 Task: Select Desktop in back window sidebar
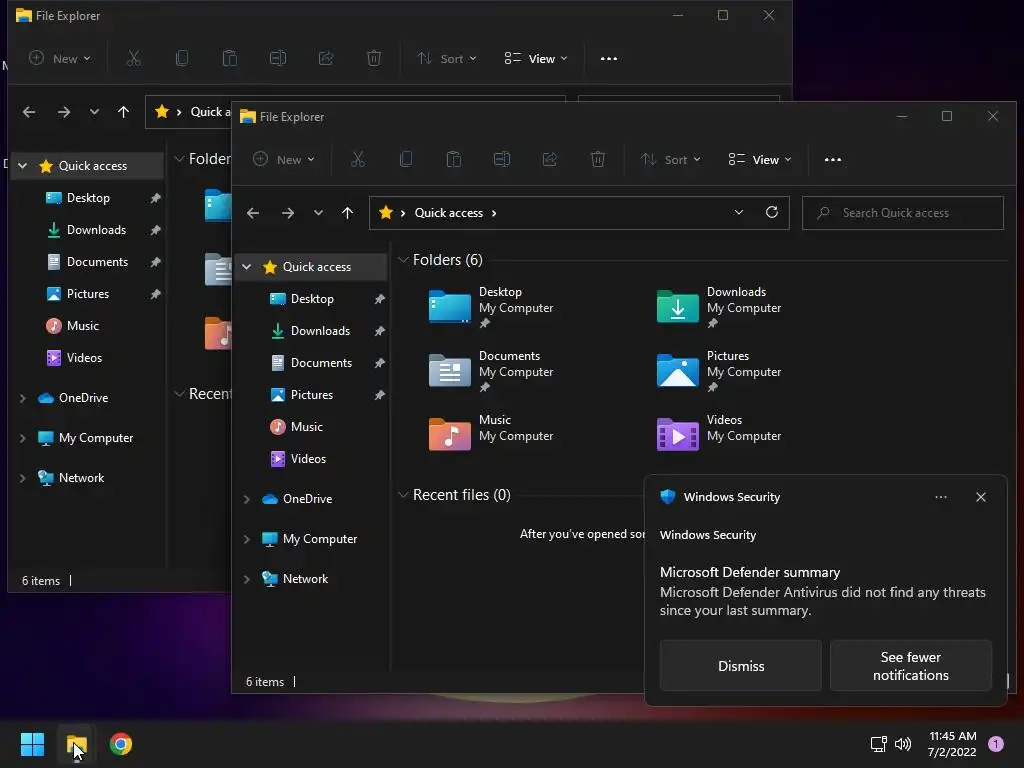coord(88,198)
